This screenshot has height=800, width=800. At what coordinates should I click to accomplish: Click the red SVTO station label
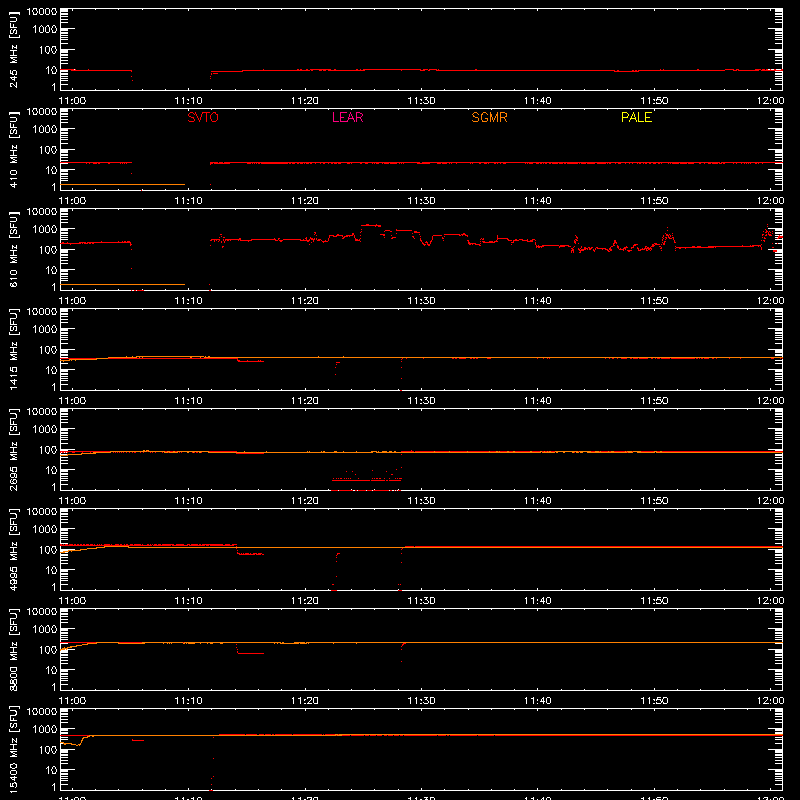click(203, 117)
